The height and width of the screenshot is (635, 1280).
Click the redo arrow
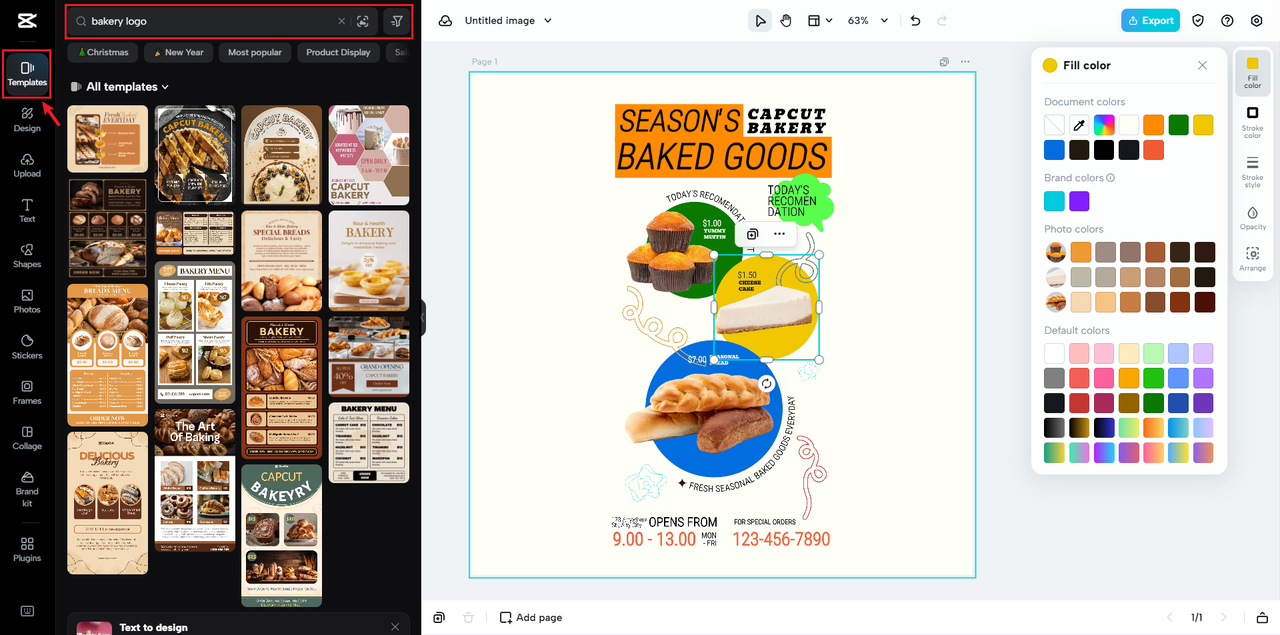pyautogui.click(x=944, y=20)
